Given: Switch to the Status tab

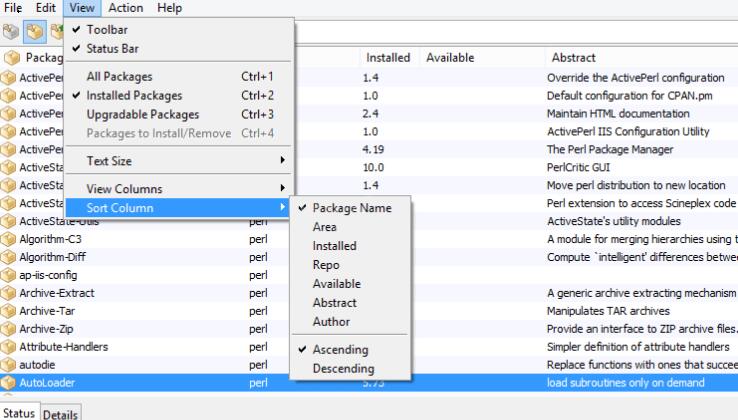Looking at the screenshot, I should pyautogui.click(x=19, y=412).
